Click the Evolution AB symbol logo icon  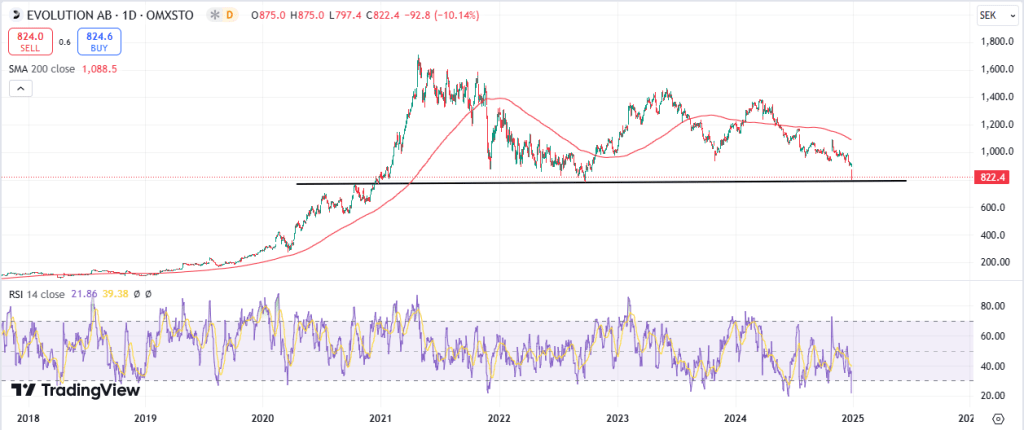click(x=10, y=15)
